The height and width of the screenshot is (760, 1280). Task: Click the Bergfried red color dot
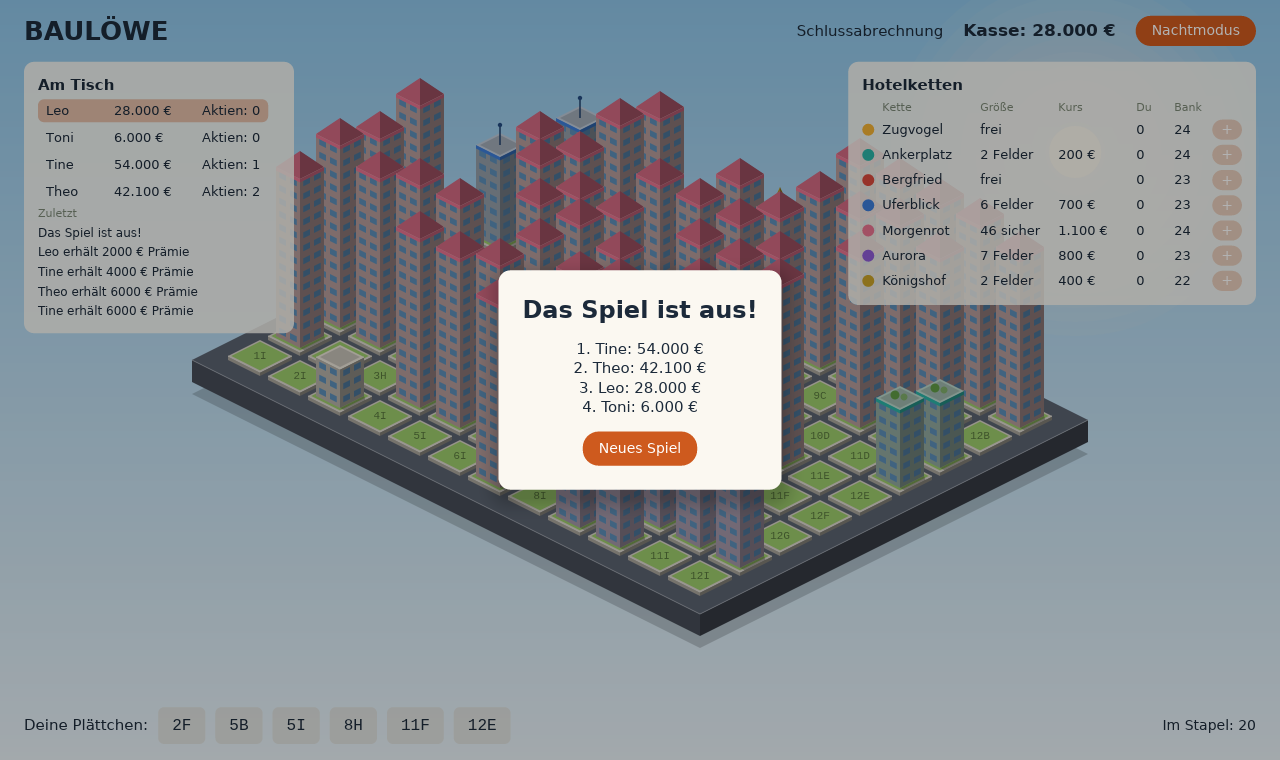point(868,180)
